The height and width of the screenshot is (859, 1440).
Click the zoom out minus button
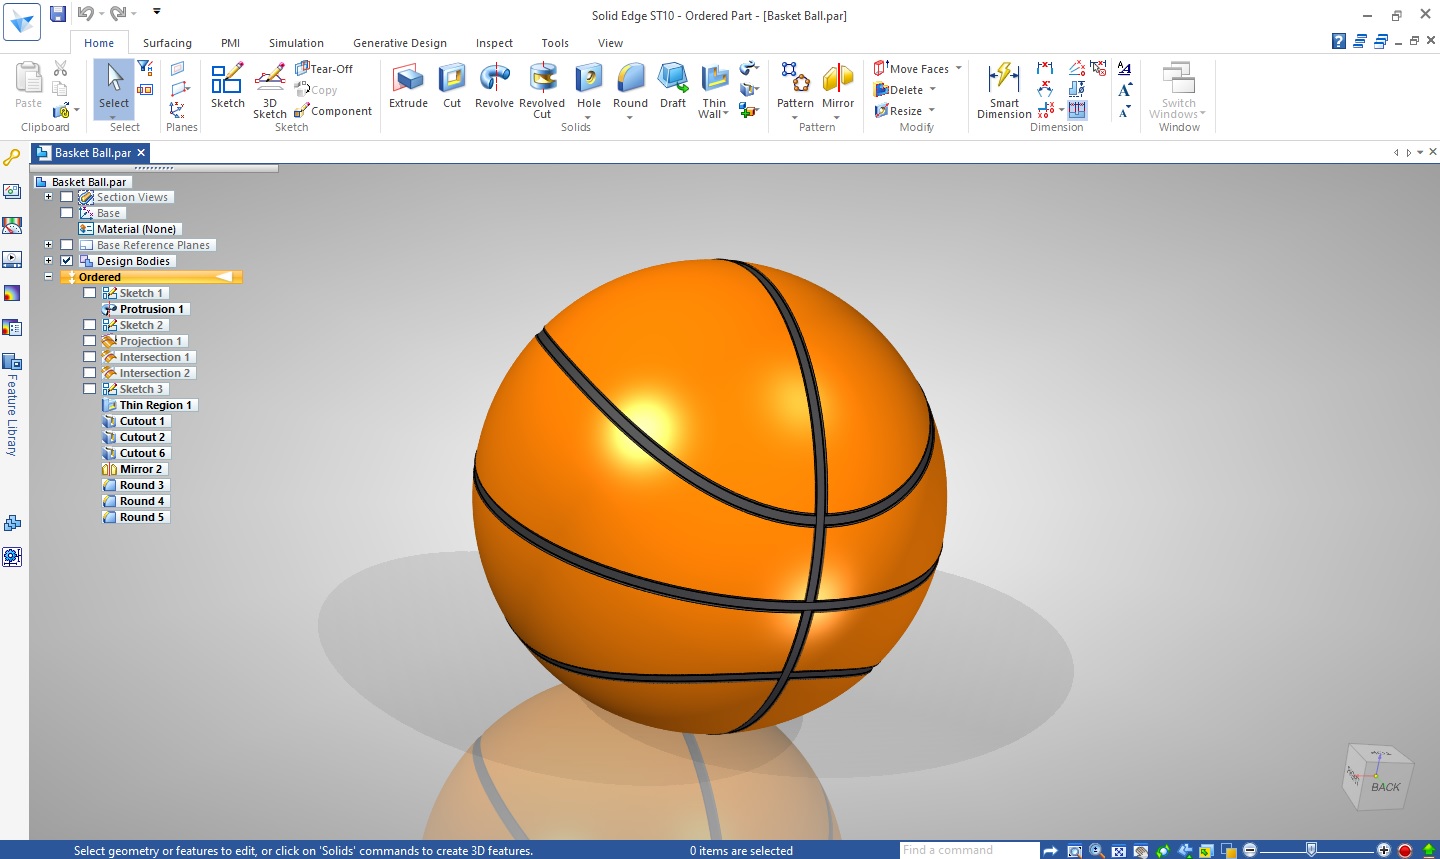coord(1250,851)
